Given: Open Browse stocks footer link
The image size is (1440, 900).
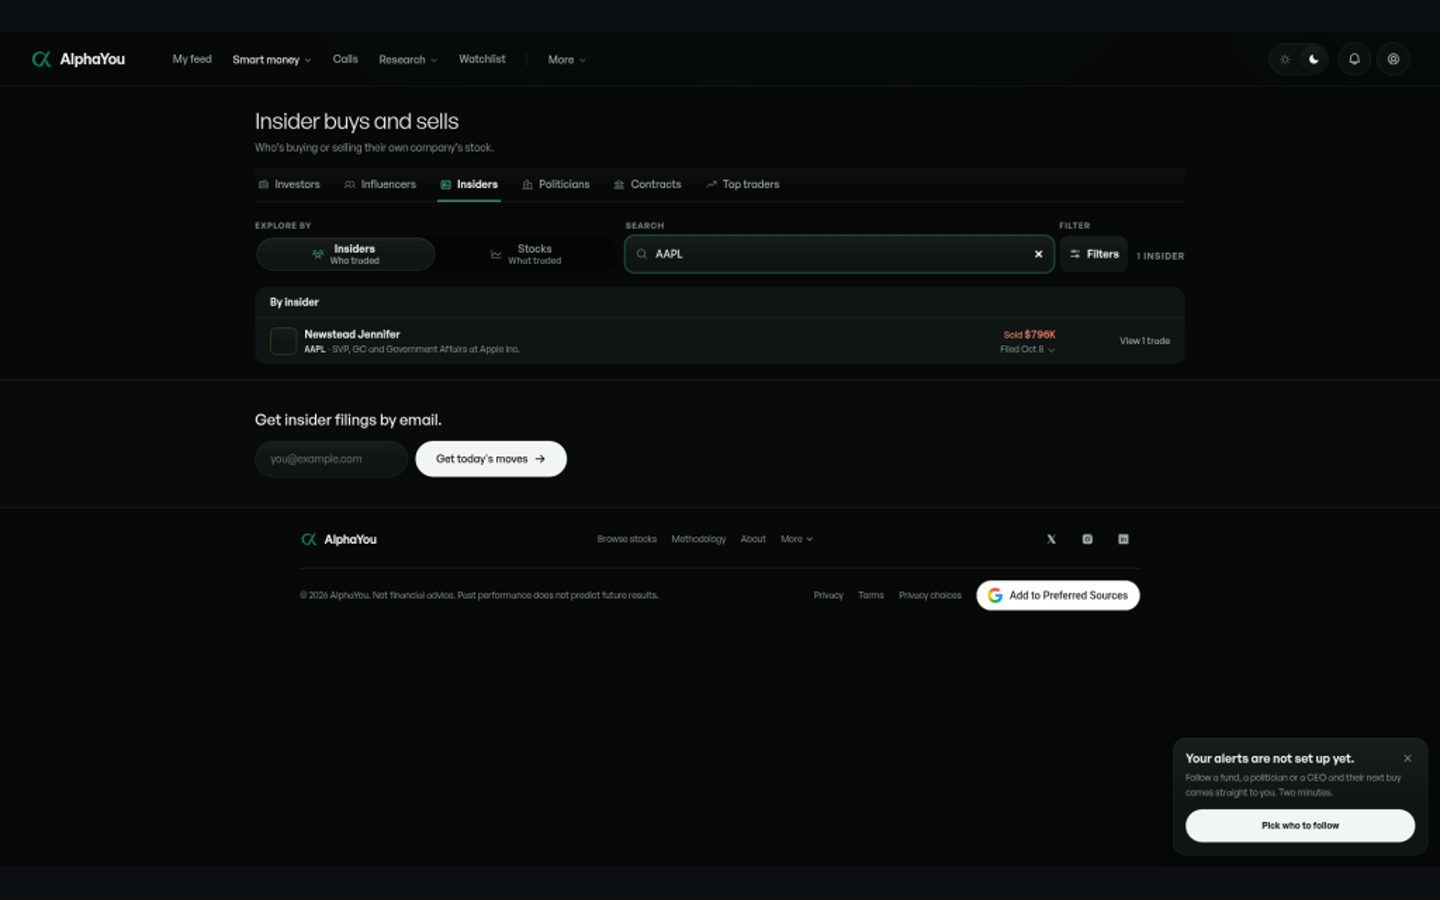Looking at the screenshot, I should [627, 539].
